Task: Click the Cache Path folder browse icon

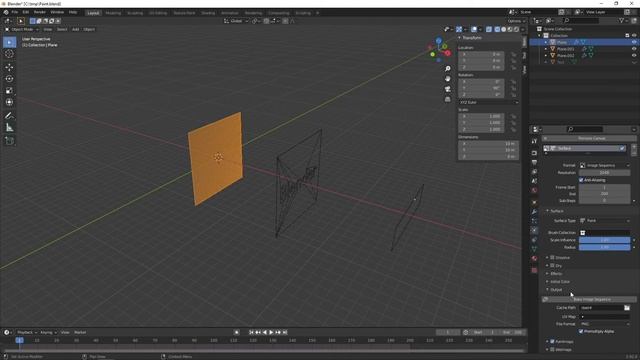Action: click(627, 308)
